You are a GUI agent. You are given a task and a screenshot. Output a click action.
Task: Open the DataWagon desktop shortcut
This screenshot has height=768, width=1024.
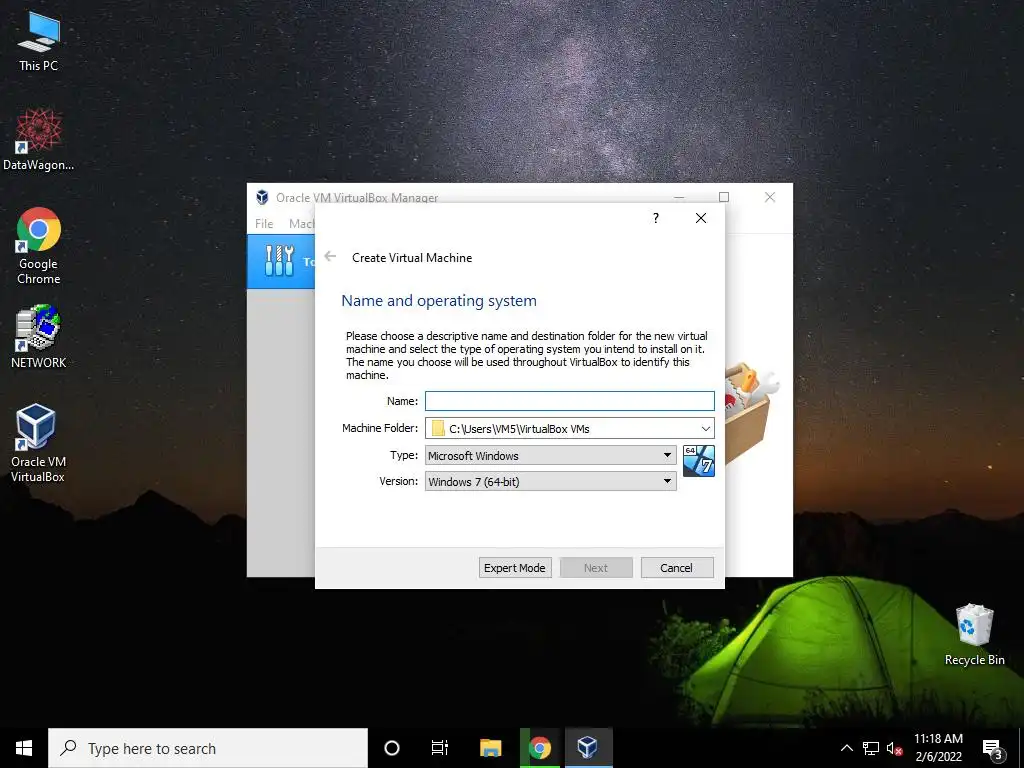point(39,139)
